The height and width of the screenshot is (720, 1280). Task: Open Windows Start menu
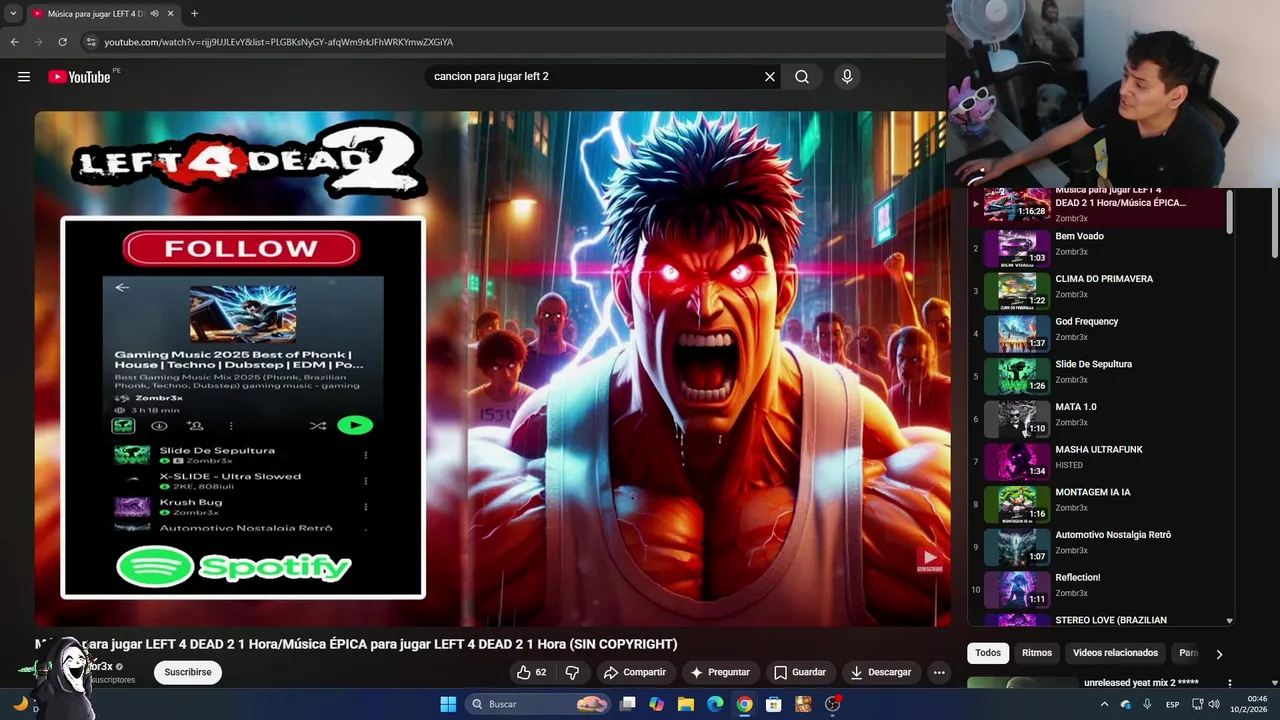(448, 704)
